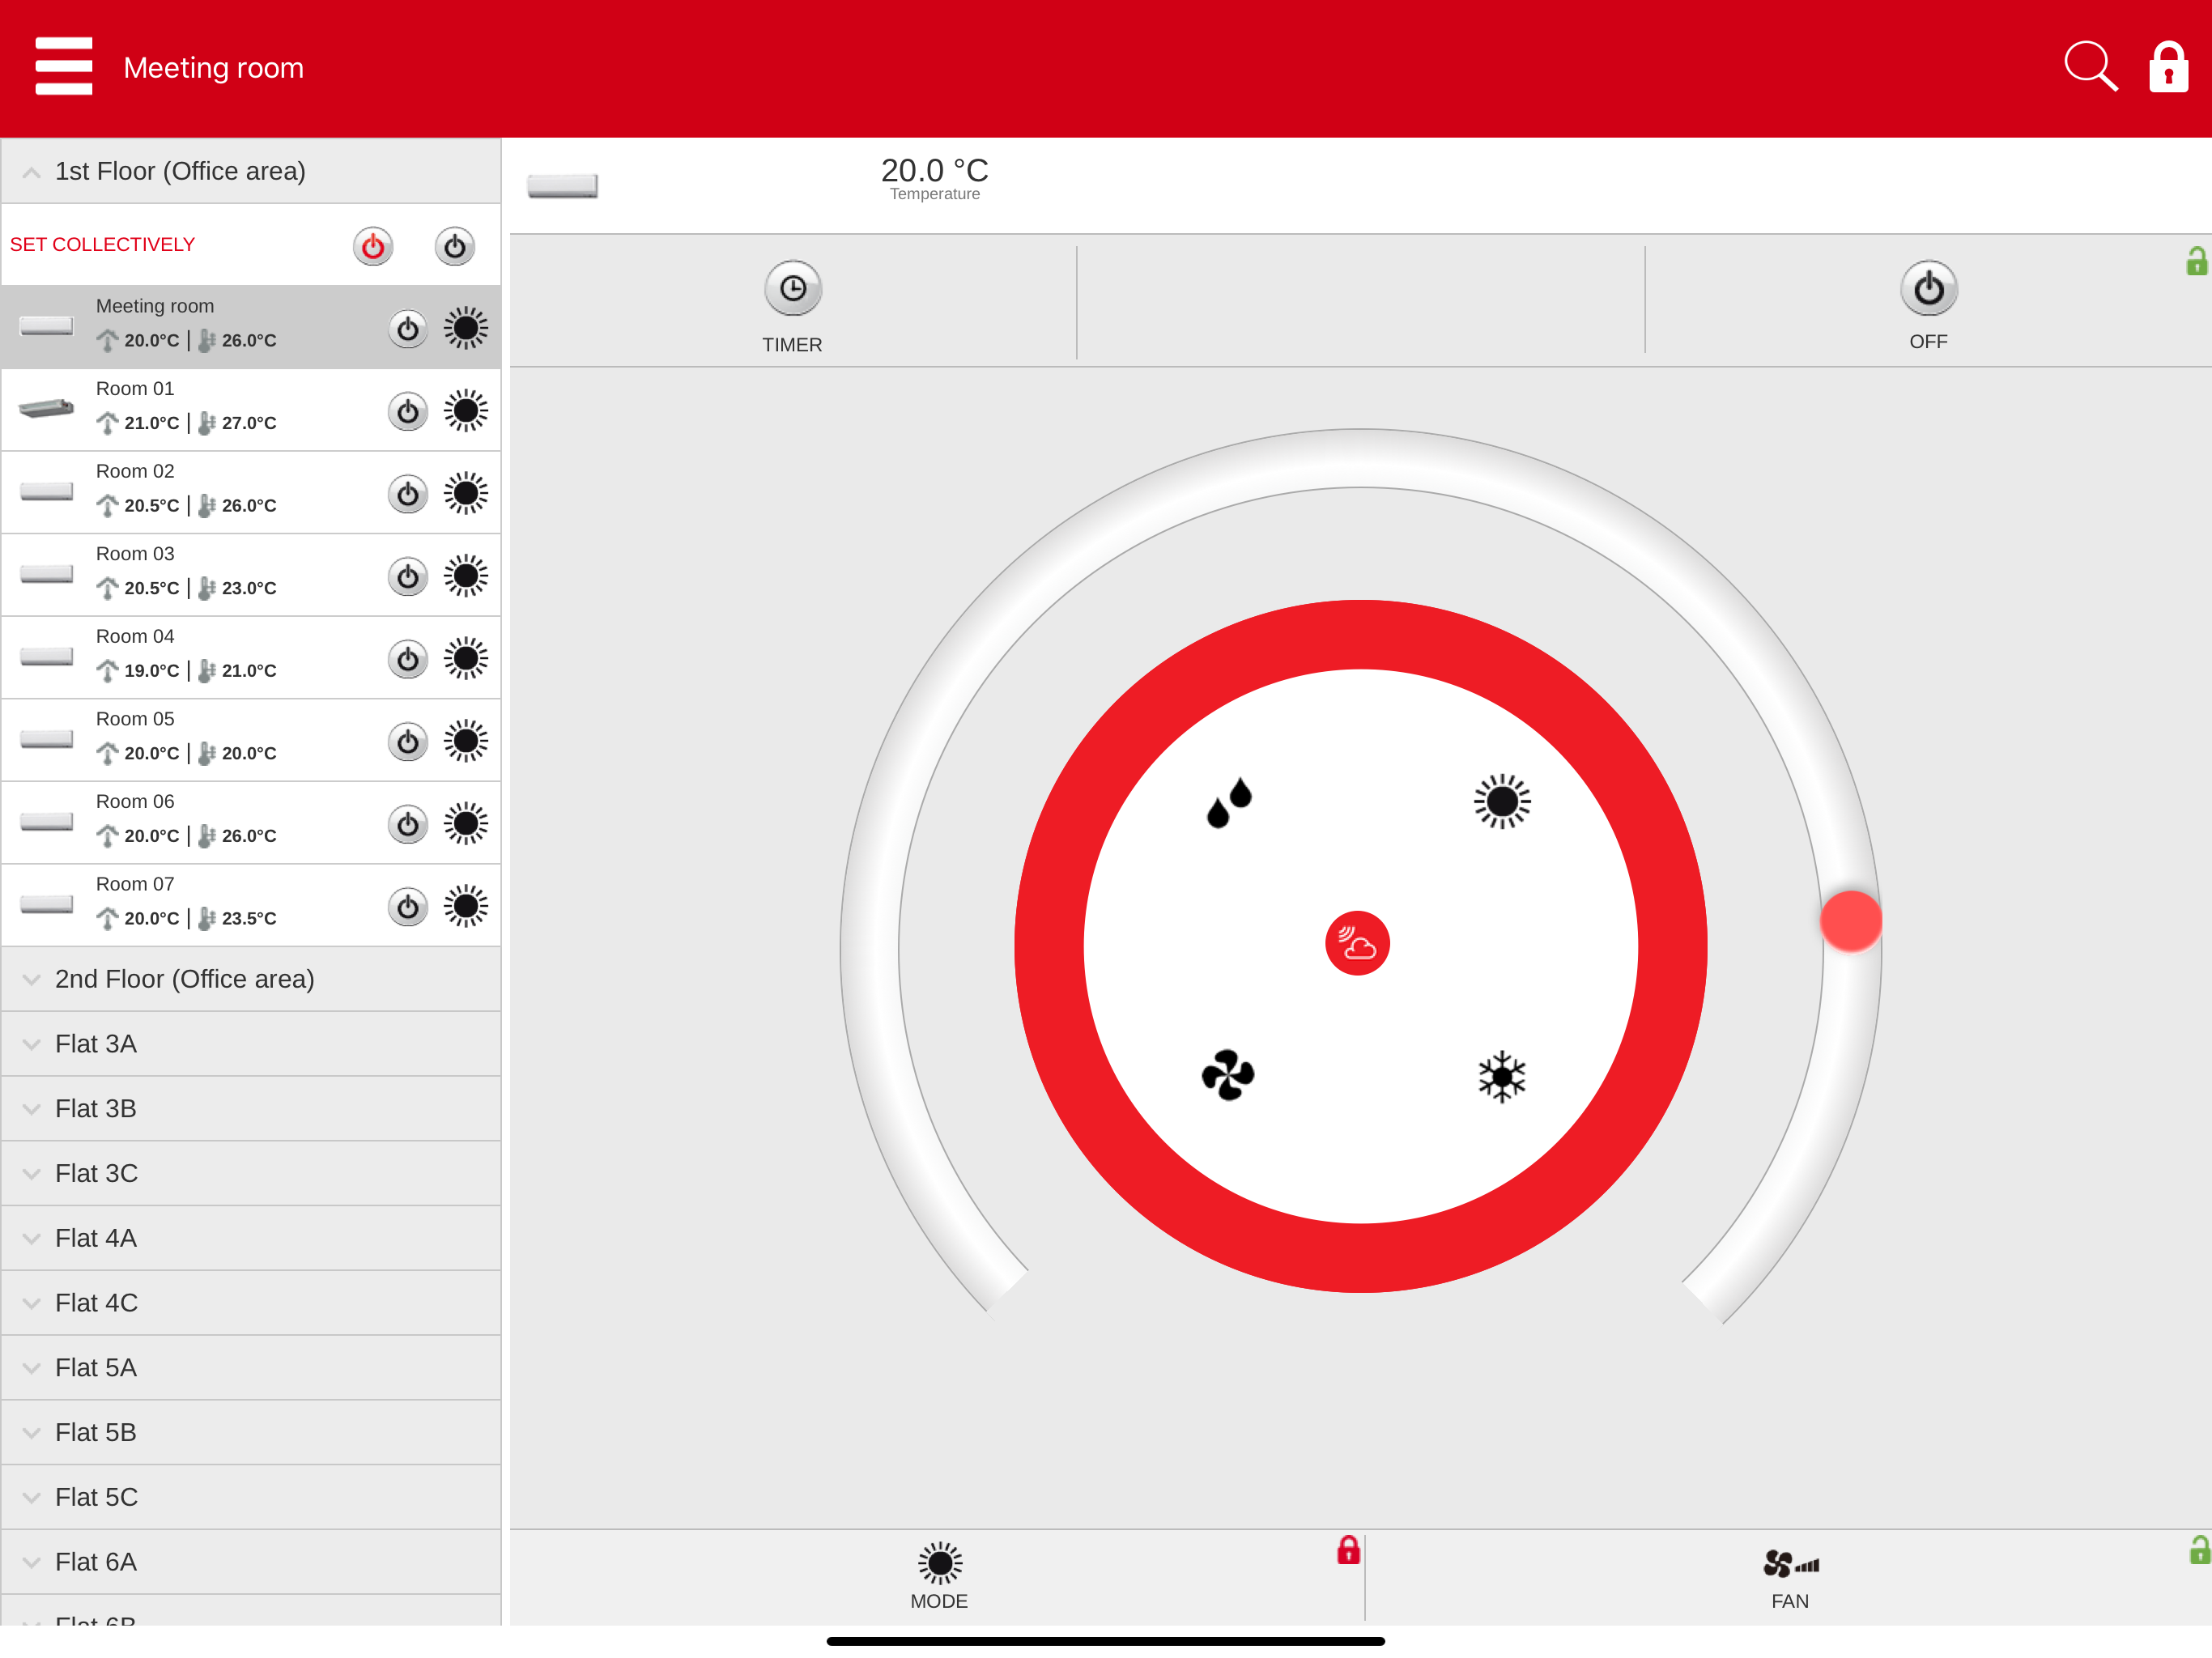This screenshot has width=2212, height=1658.
Task: Open the search magnifier
Action: click(2090, 66)
